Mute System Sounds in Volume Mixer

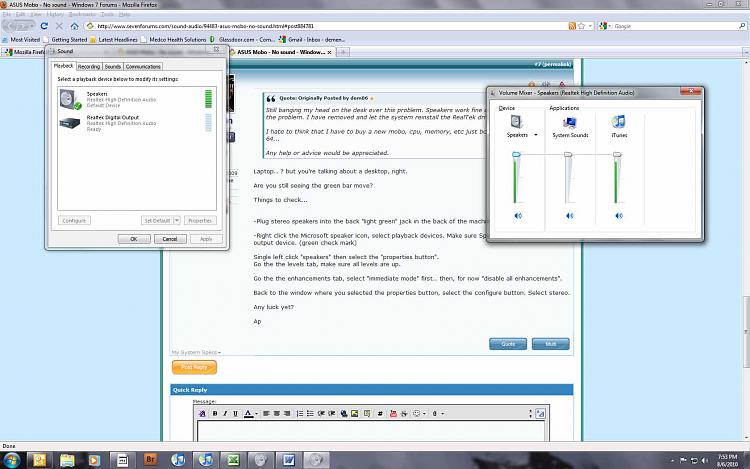pos(569,216)
